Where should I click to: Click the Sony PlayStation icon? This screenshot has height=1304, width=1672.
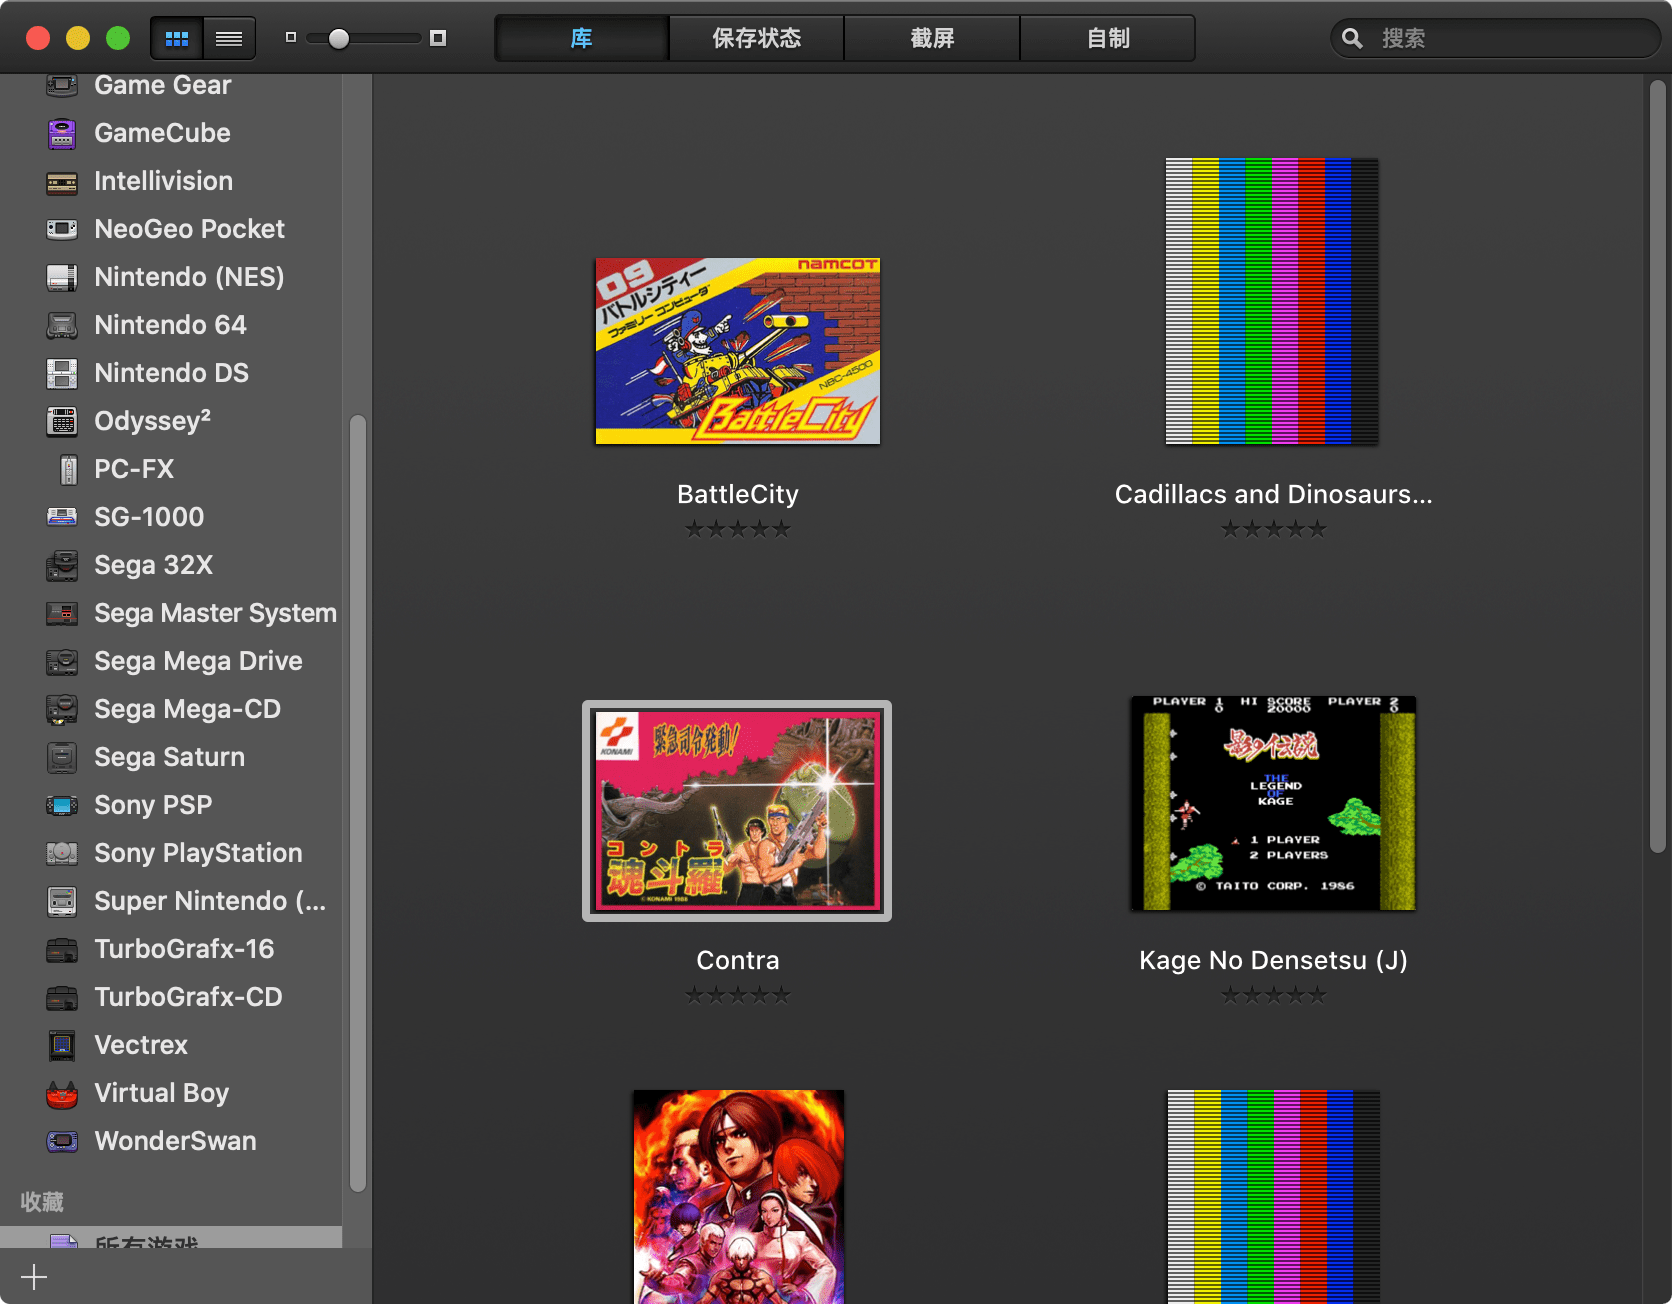[62, 853]
